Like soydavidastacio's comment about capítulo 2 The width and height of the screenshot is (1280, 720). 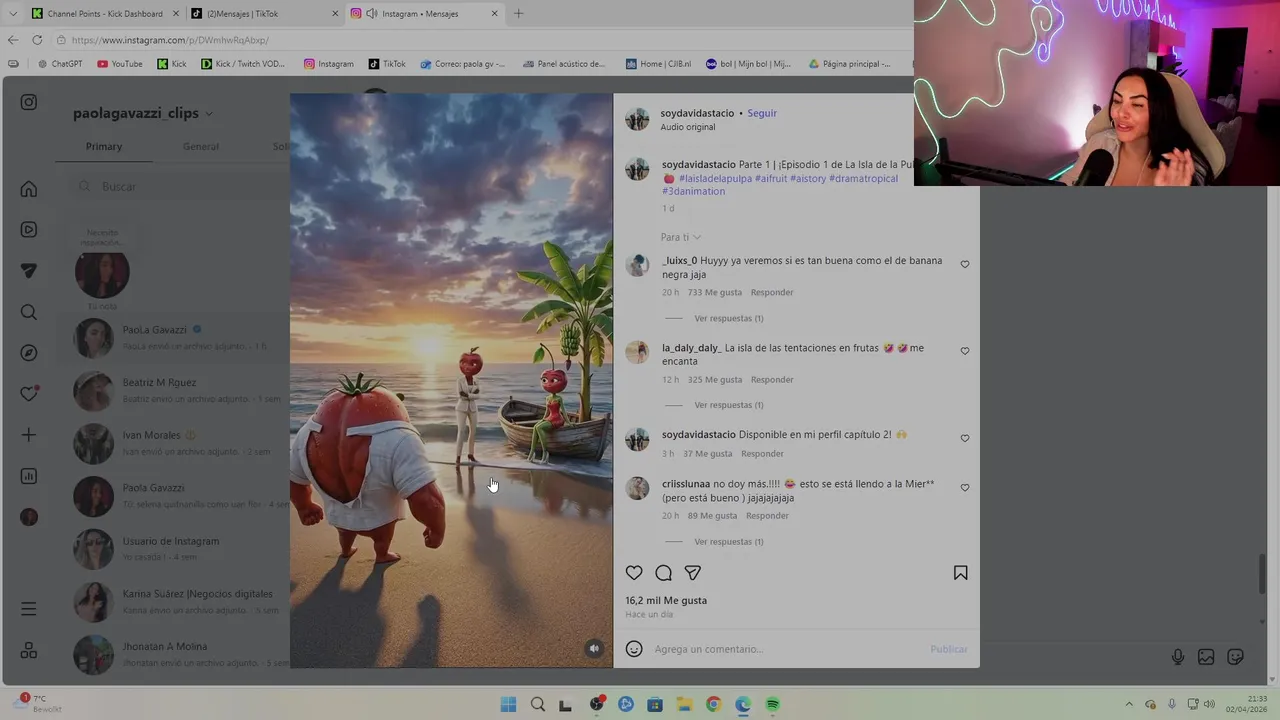tap(965, 438)
